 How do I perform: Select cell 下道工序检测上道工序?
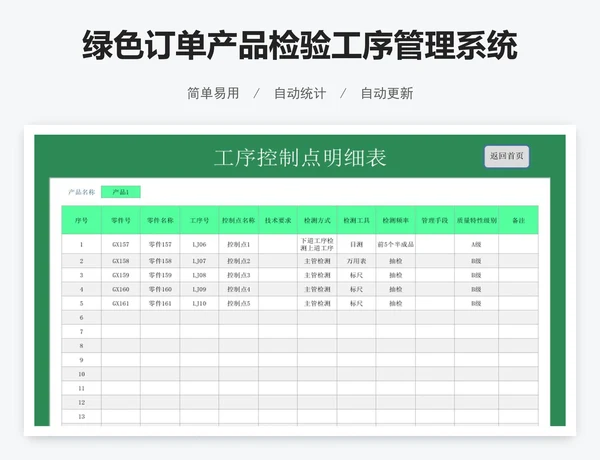coord(317,244)
